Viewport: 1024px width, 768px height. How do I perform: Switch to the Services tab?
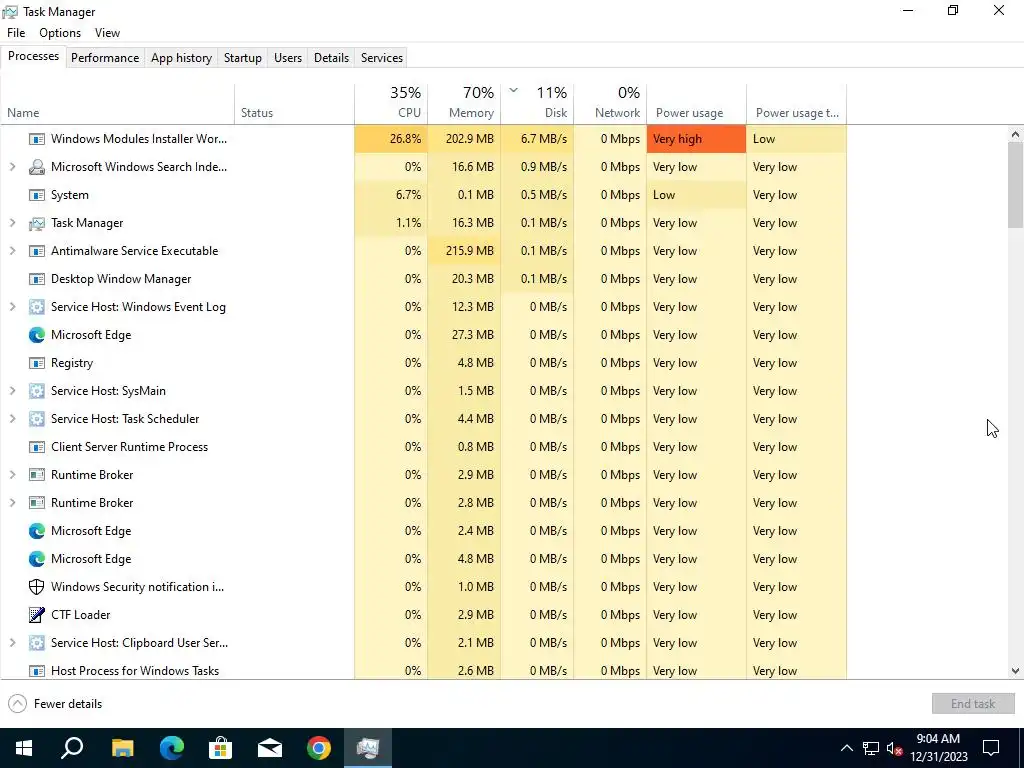pos(382,58)
